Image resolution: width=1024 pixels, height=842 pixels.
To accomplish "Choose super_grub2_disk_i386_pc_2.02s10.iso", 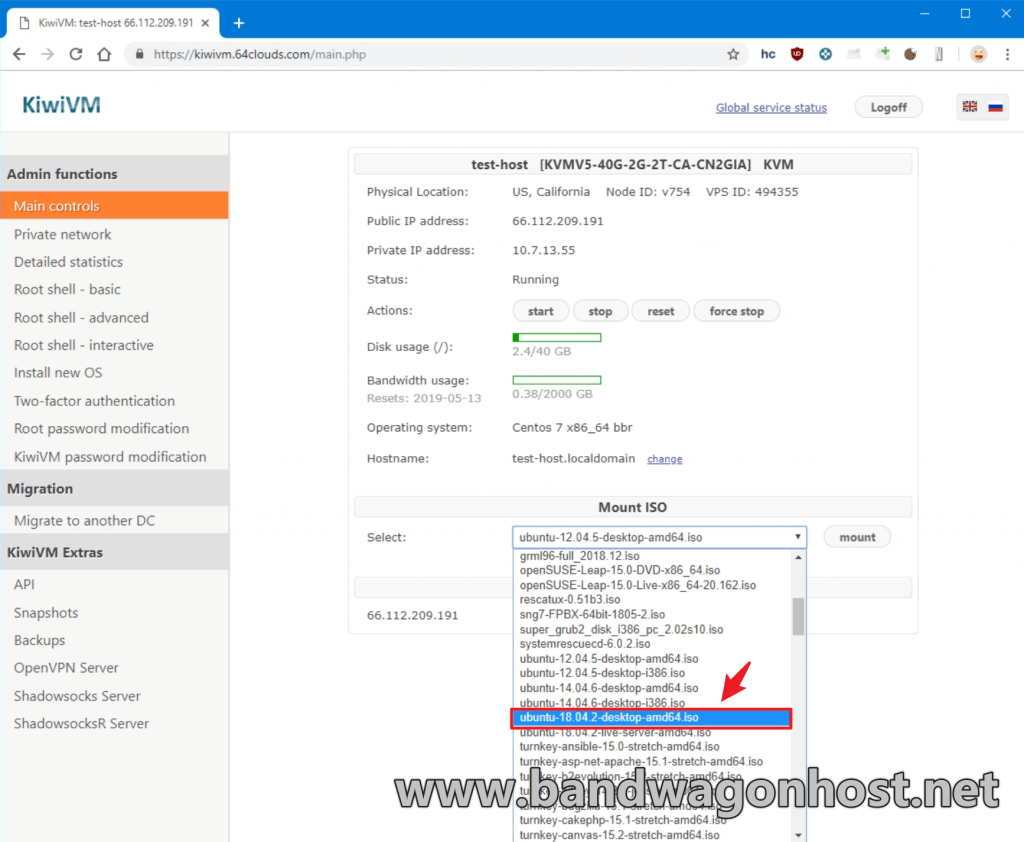I will pyautogui.click(x=652, y=630).
